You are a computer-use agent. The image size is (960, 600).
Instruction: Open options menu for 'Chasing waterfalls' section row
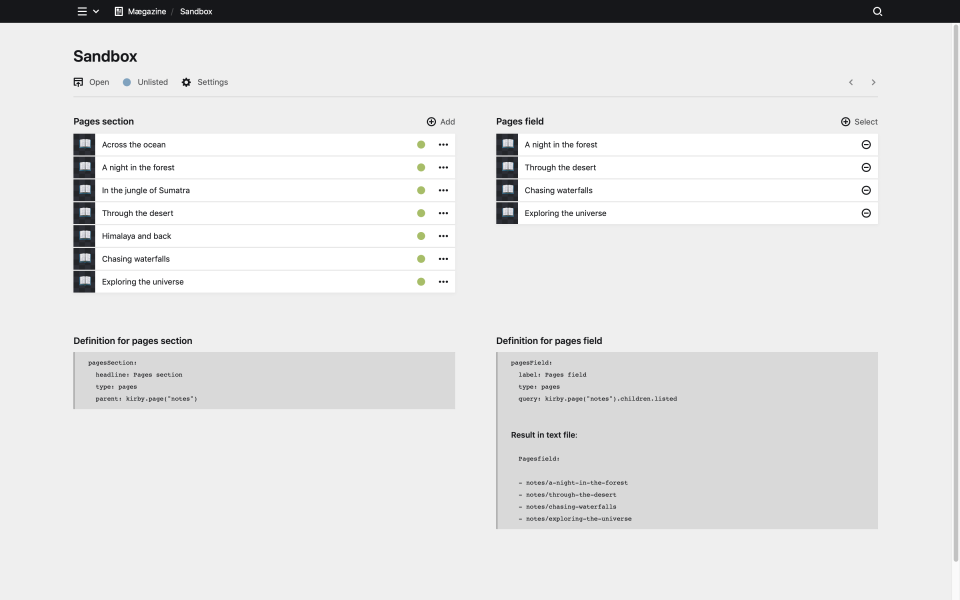coord(443,259)
